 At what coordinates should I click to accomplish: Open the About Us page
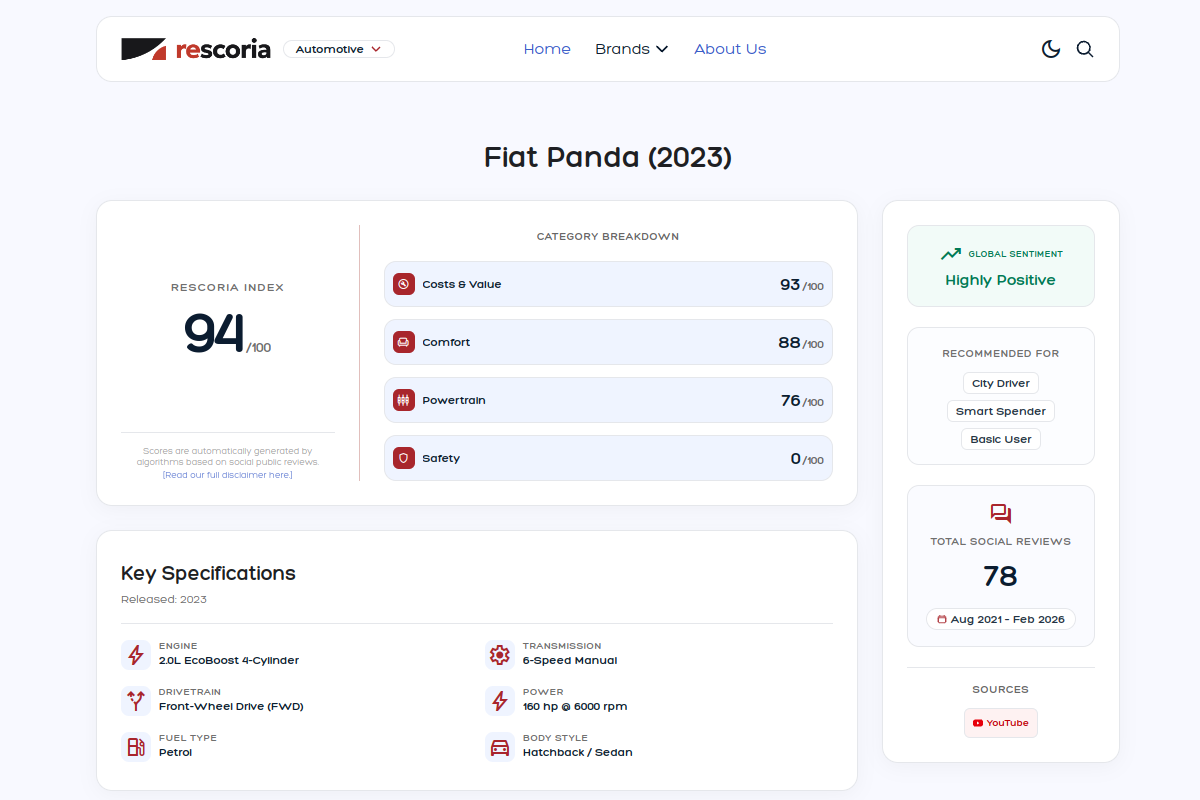(730, 49)
